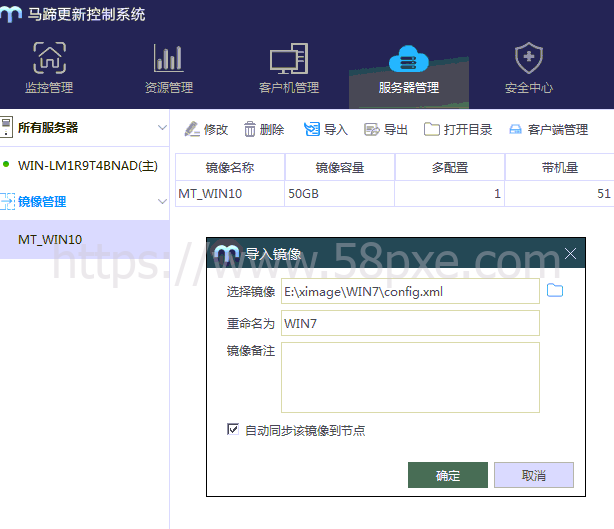Screen dimensions: 614x529
Task: Go to 安全中心 security center
Action: tap(529, 68)
